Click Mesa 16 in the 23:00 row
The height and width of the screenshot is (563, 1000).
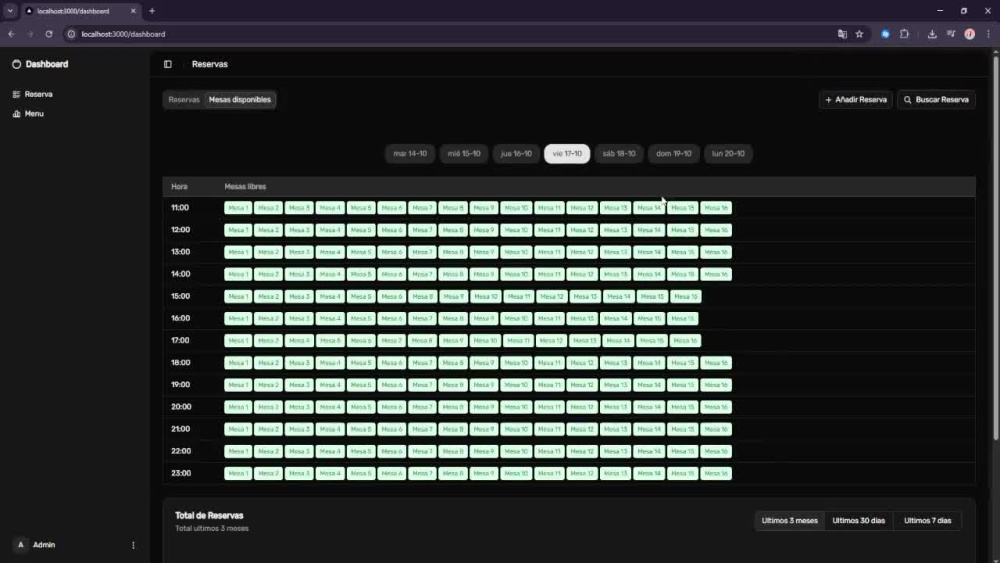(x=716, y=474)
